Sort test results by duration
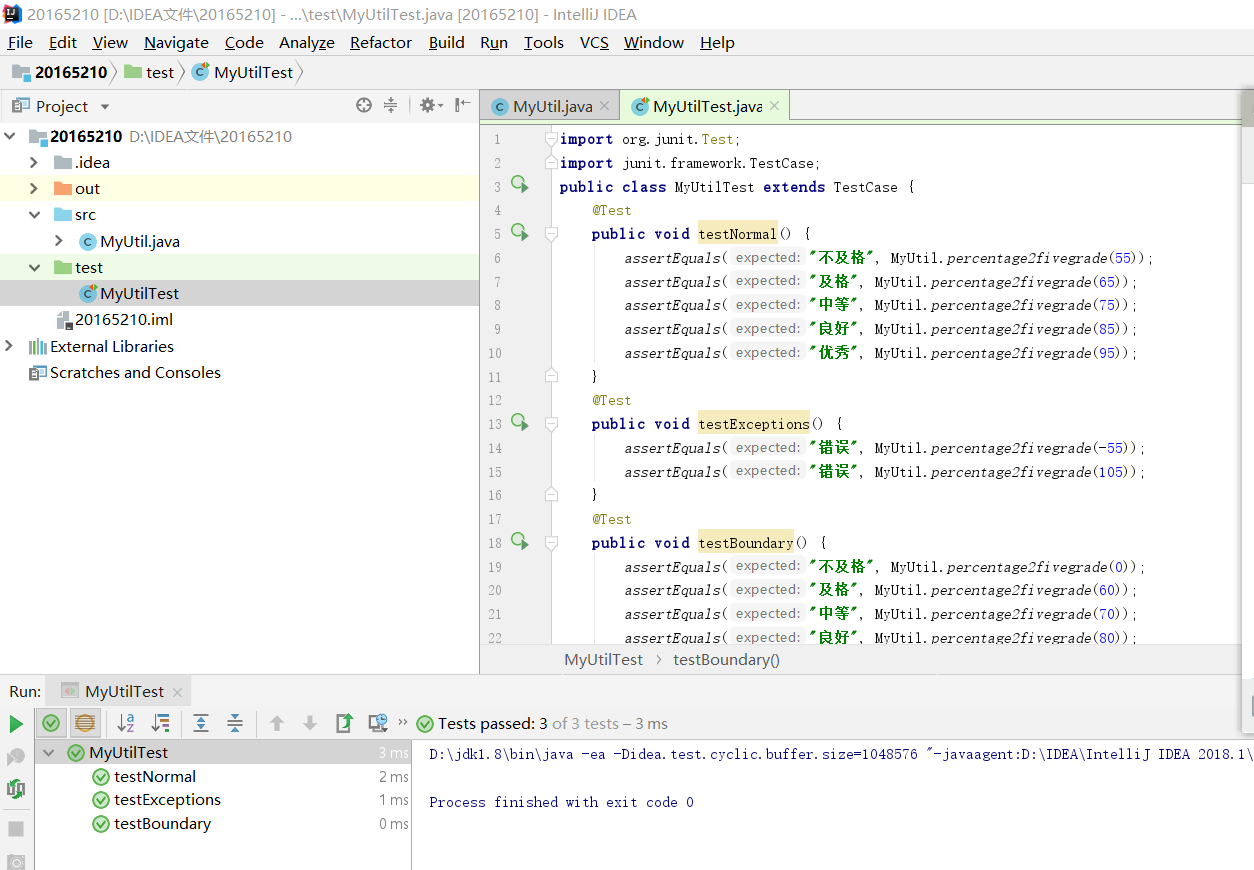The height and width of the screenshot is (870, 1254). (160, 723)
